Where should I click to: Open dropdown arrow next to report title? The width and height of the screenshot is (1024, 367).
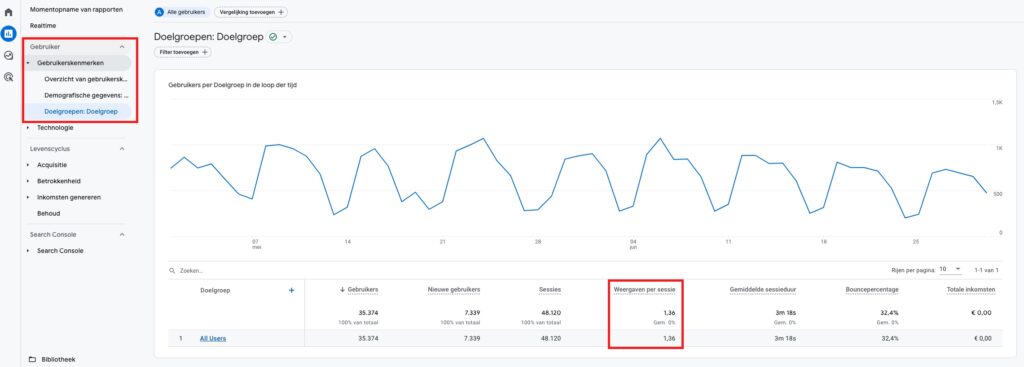tap(285, 37)
